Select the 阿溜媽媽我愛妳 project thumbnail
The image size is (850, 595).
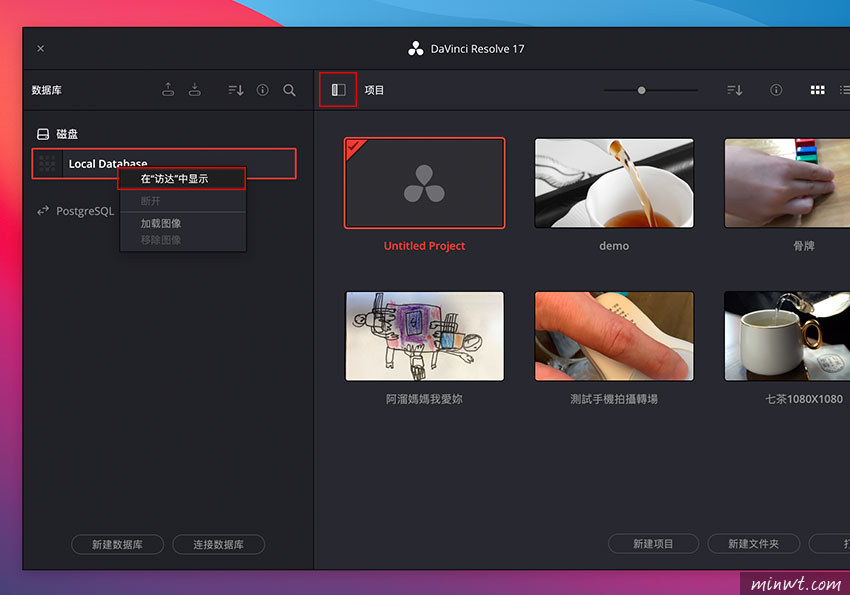click(424, 336)
